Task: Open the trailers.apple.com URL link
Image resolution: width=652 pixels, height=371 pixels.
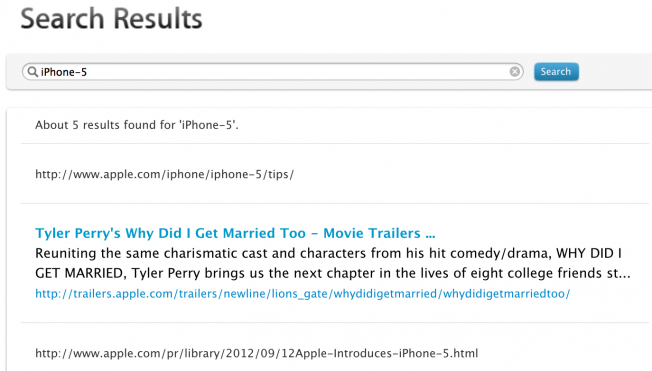Action: [x=302, y=294]
